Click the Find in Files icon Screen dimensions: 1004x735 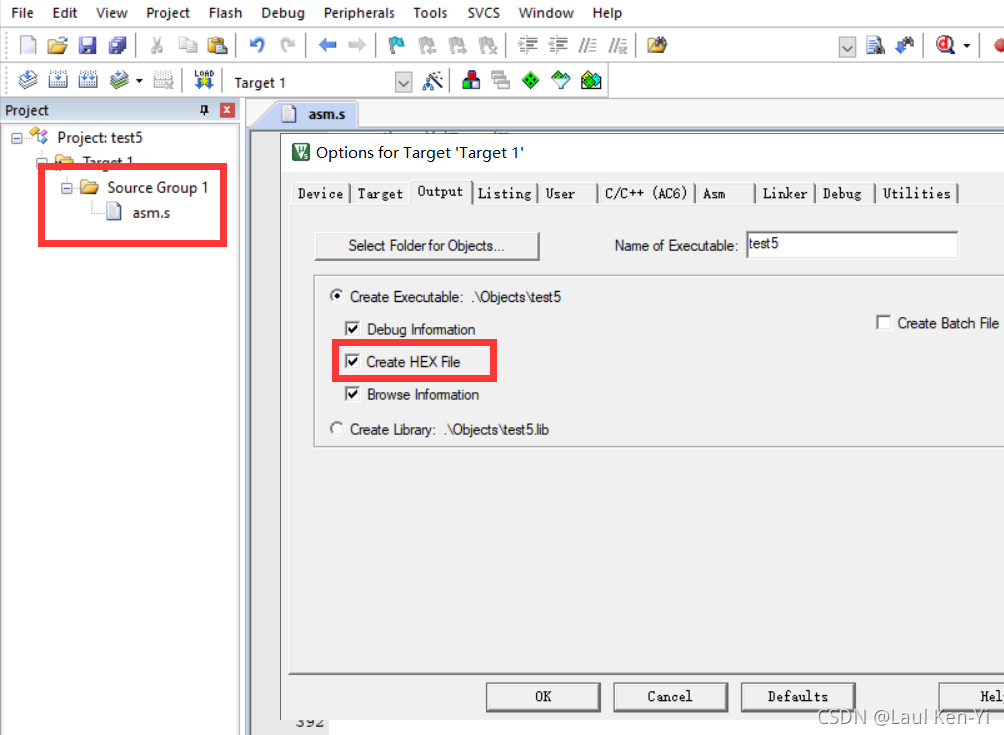876,45
